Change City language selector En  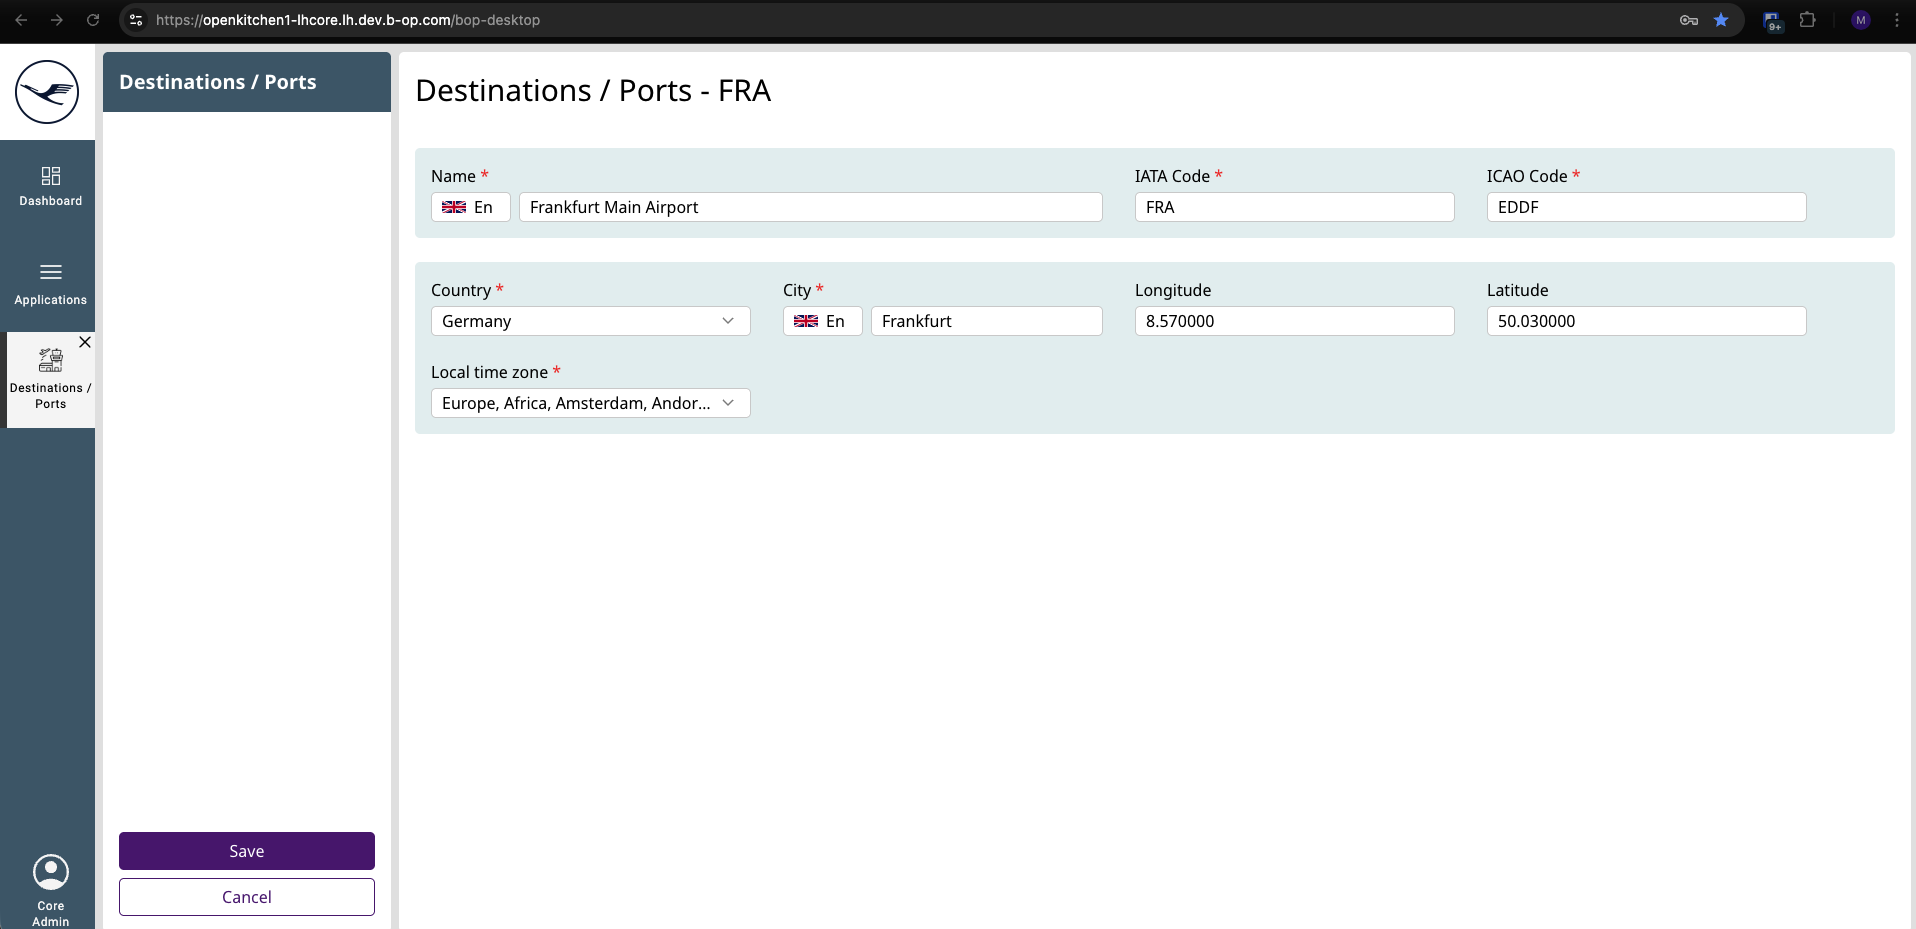(822, 321)
